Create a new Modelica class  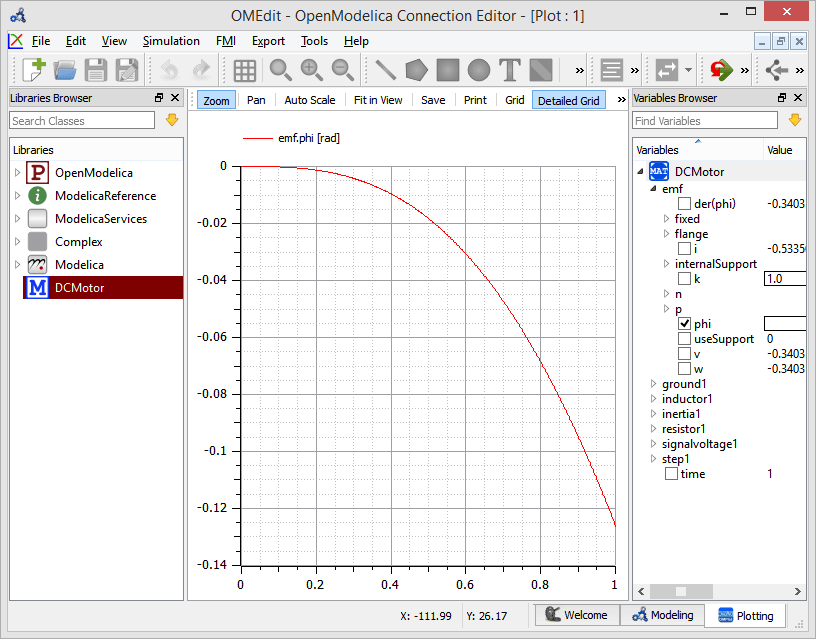[33, 70]
